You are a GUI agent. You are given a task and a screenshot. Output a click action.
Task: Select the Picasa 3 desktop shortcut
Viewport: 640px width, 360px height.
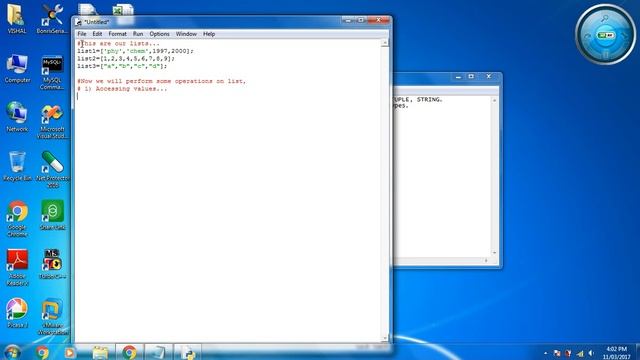[x=17, y=313]
